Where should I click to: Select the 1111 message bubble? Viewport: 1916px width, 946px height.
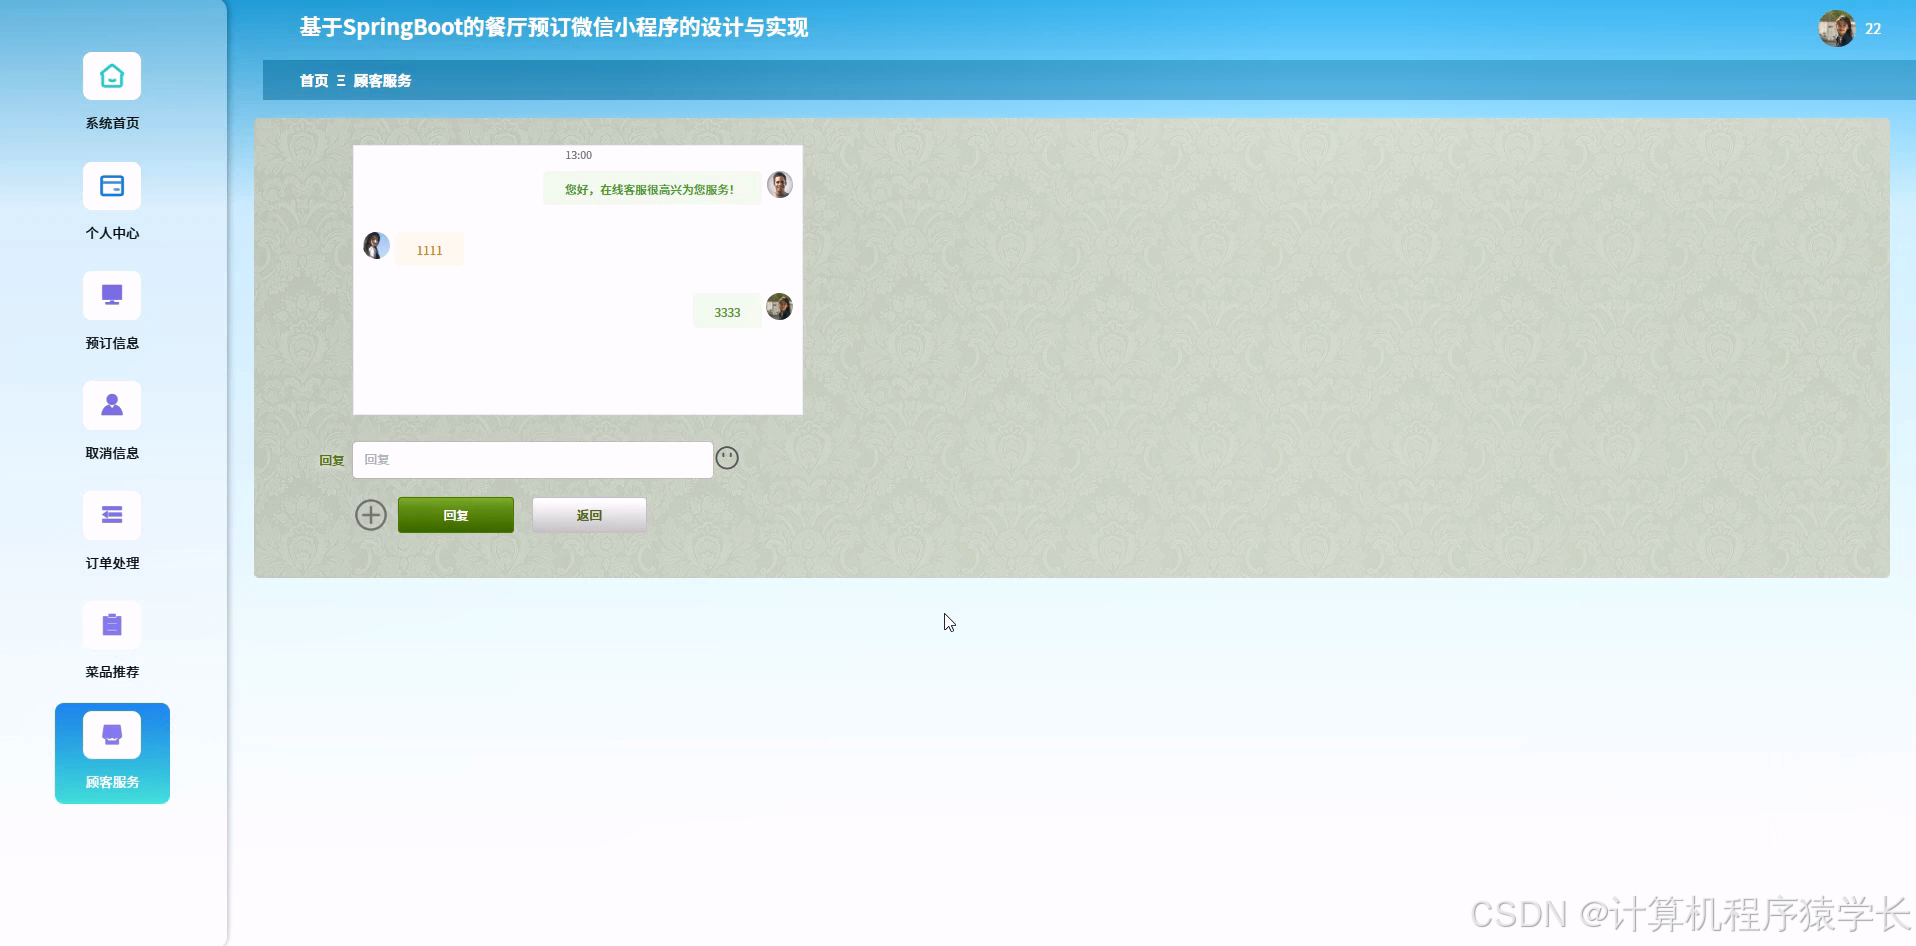pos(428,249)
